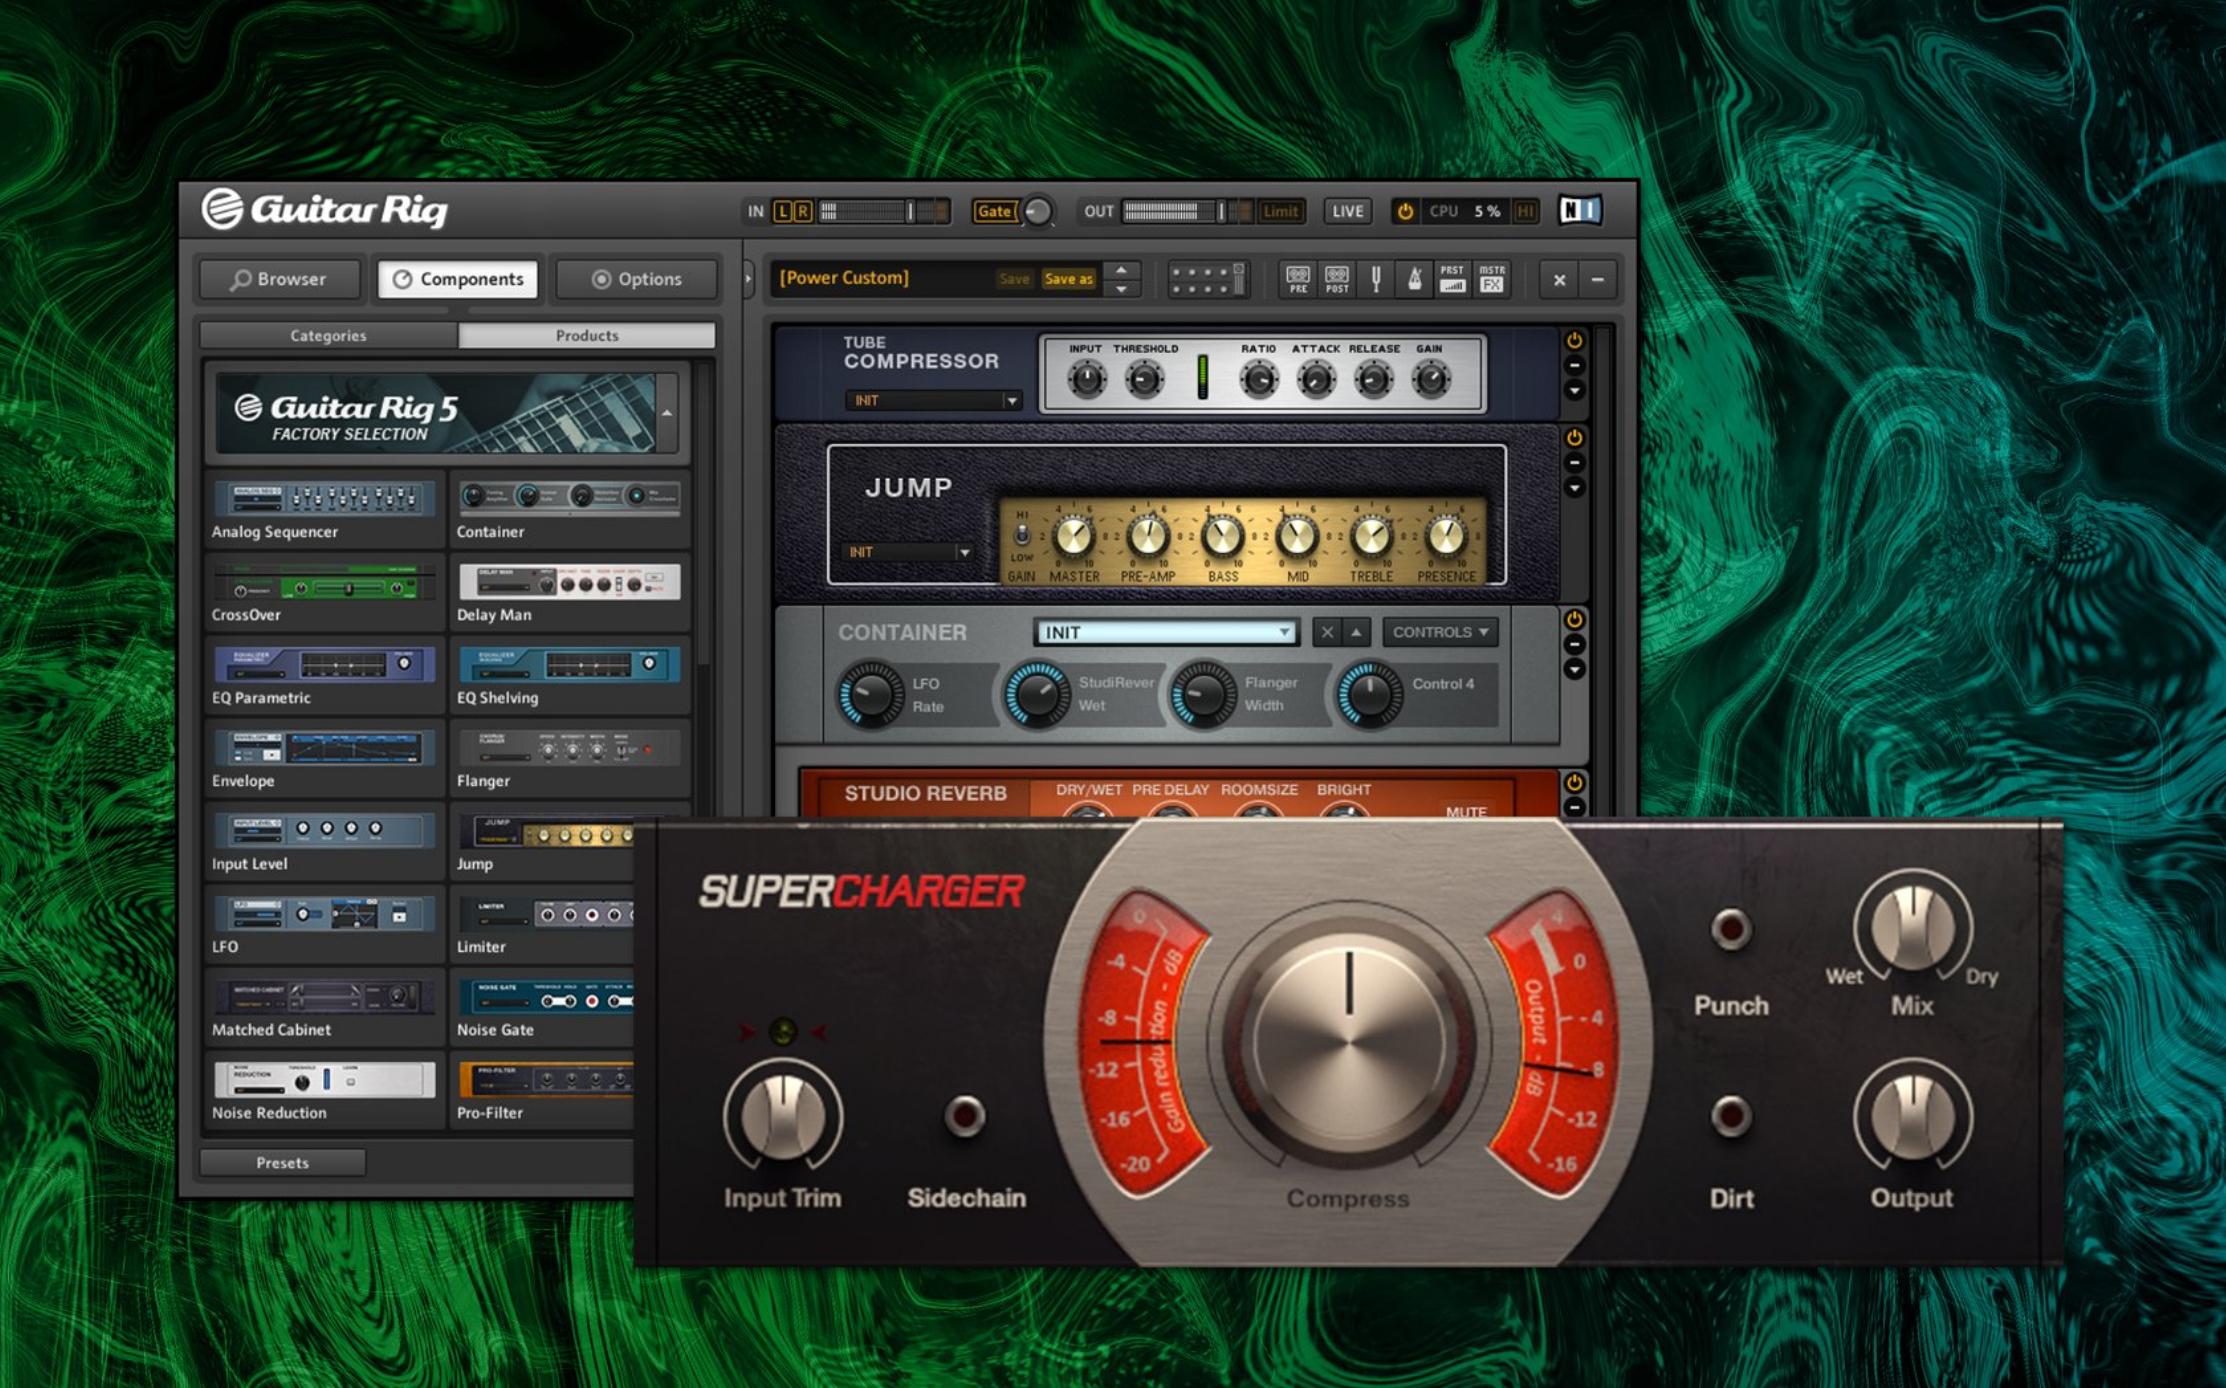Open the Jump amp INIT preset dropdown
The width and height of the screenshot is (2226, 1388).
pyautogui.click(x=908, y=552)
